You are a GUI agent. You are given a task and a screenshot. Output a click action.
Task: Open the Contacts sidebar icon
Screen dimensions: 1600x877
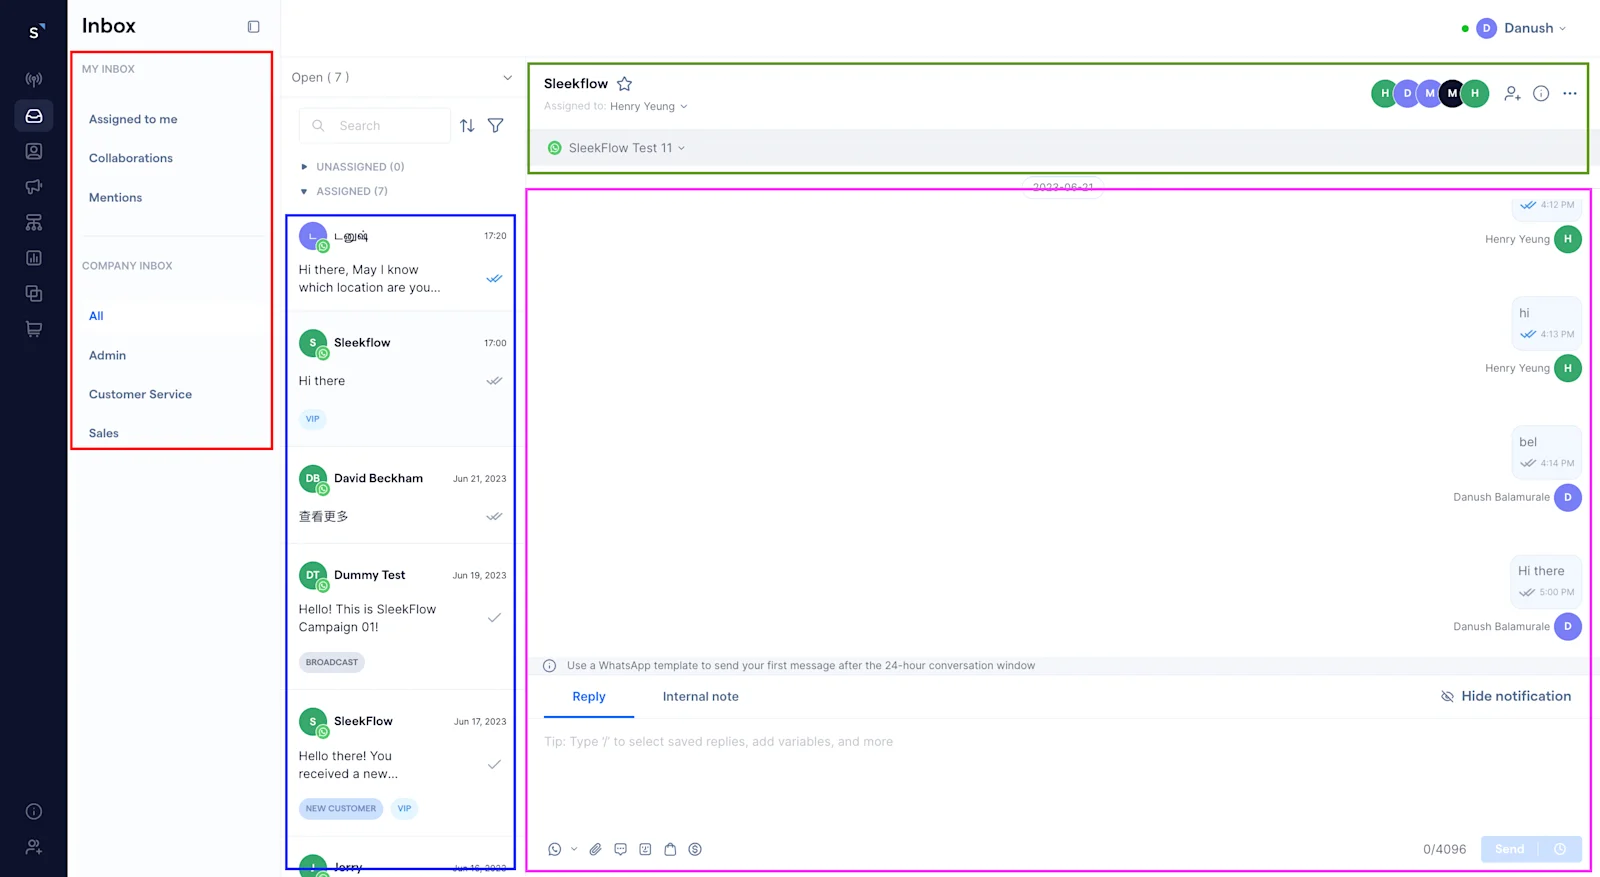click(x=34, y=151)
